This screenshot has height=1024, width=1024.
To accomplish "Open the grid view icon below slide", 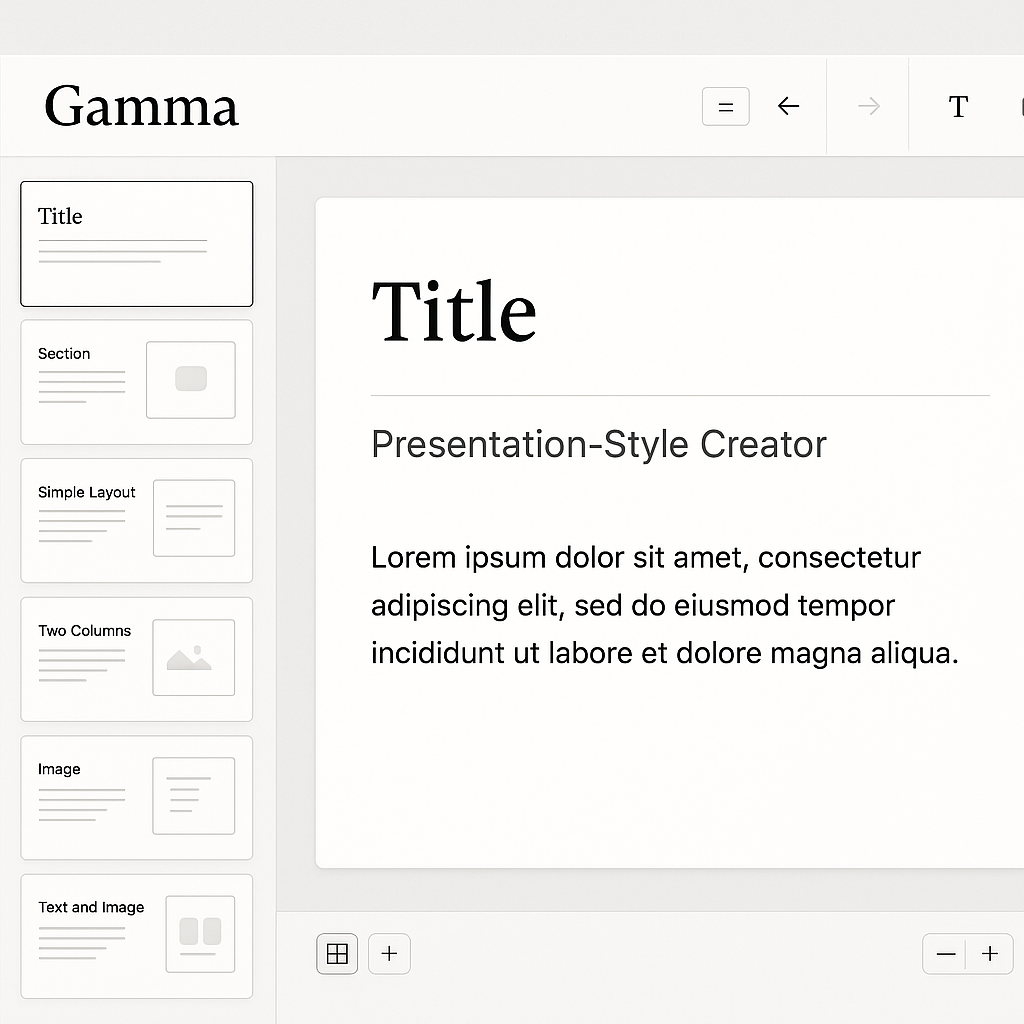I will click(x=337, y=953).
